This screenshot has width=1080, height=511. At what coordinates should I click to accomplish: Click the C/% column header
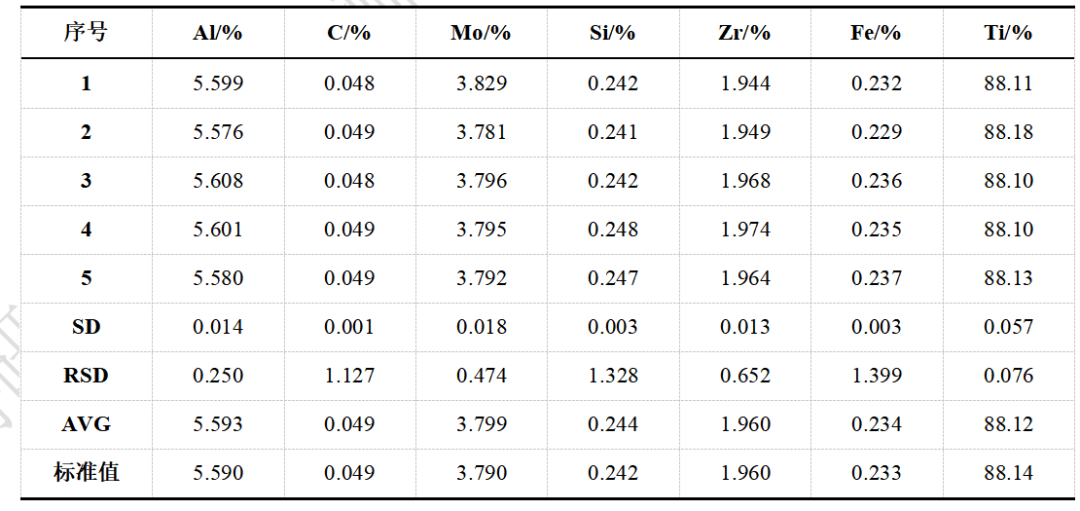click(349, 32)
